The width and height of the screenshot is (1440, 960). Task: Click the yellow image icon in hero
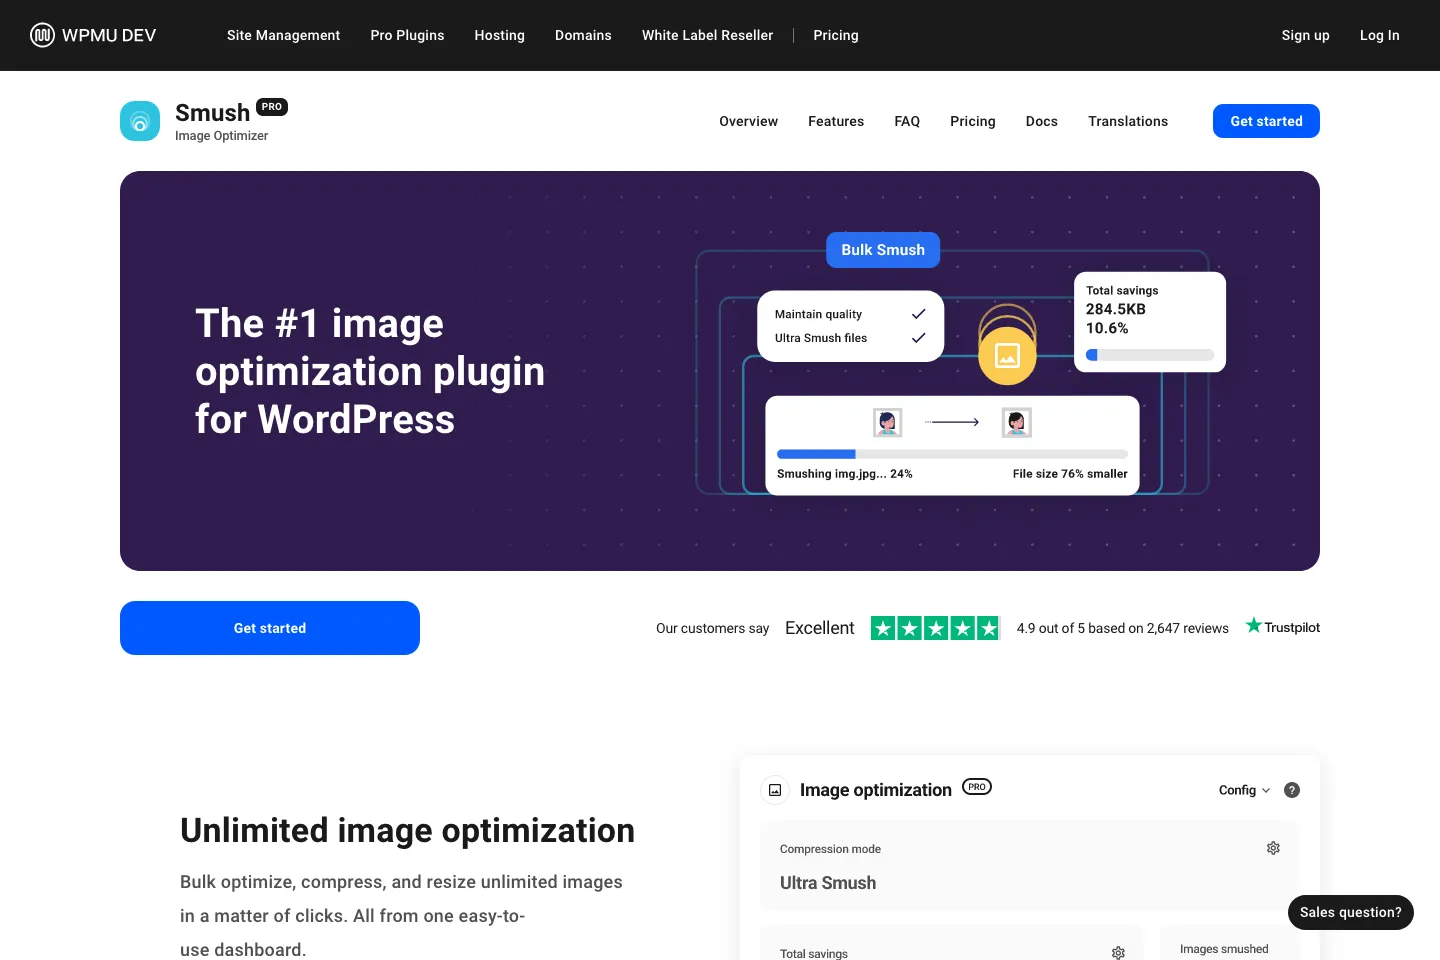[x=1007, y=355]
